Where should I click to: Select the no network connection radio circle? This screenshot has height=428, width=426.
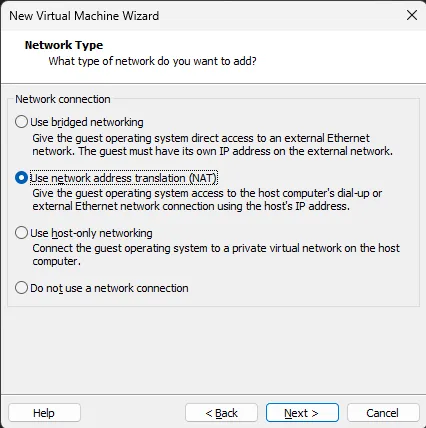[21, 288]
